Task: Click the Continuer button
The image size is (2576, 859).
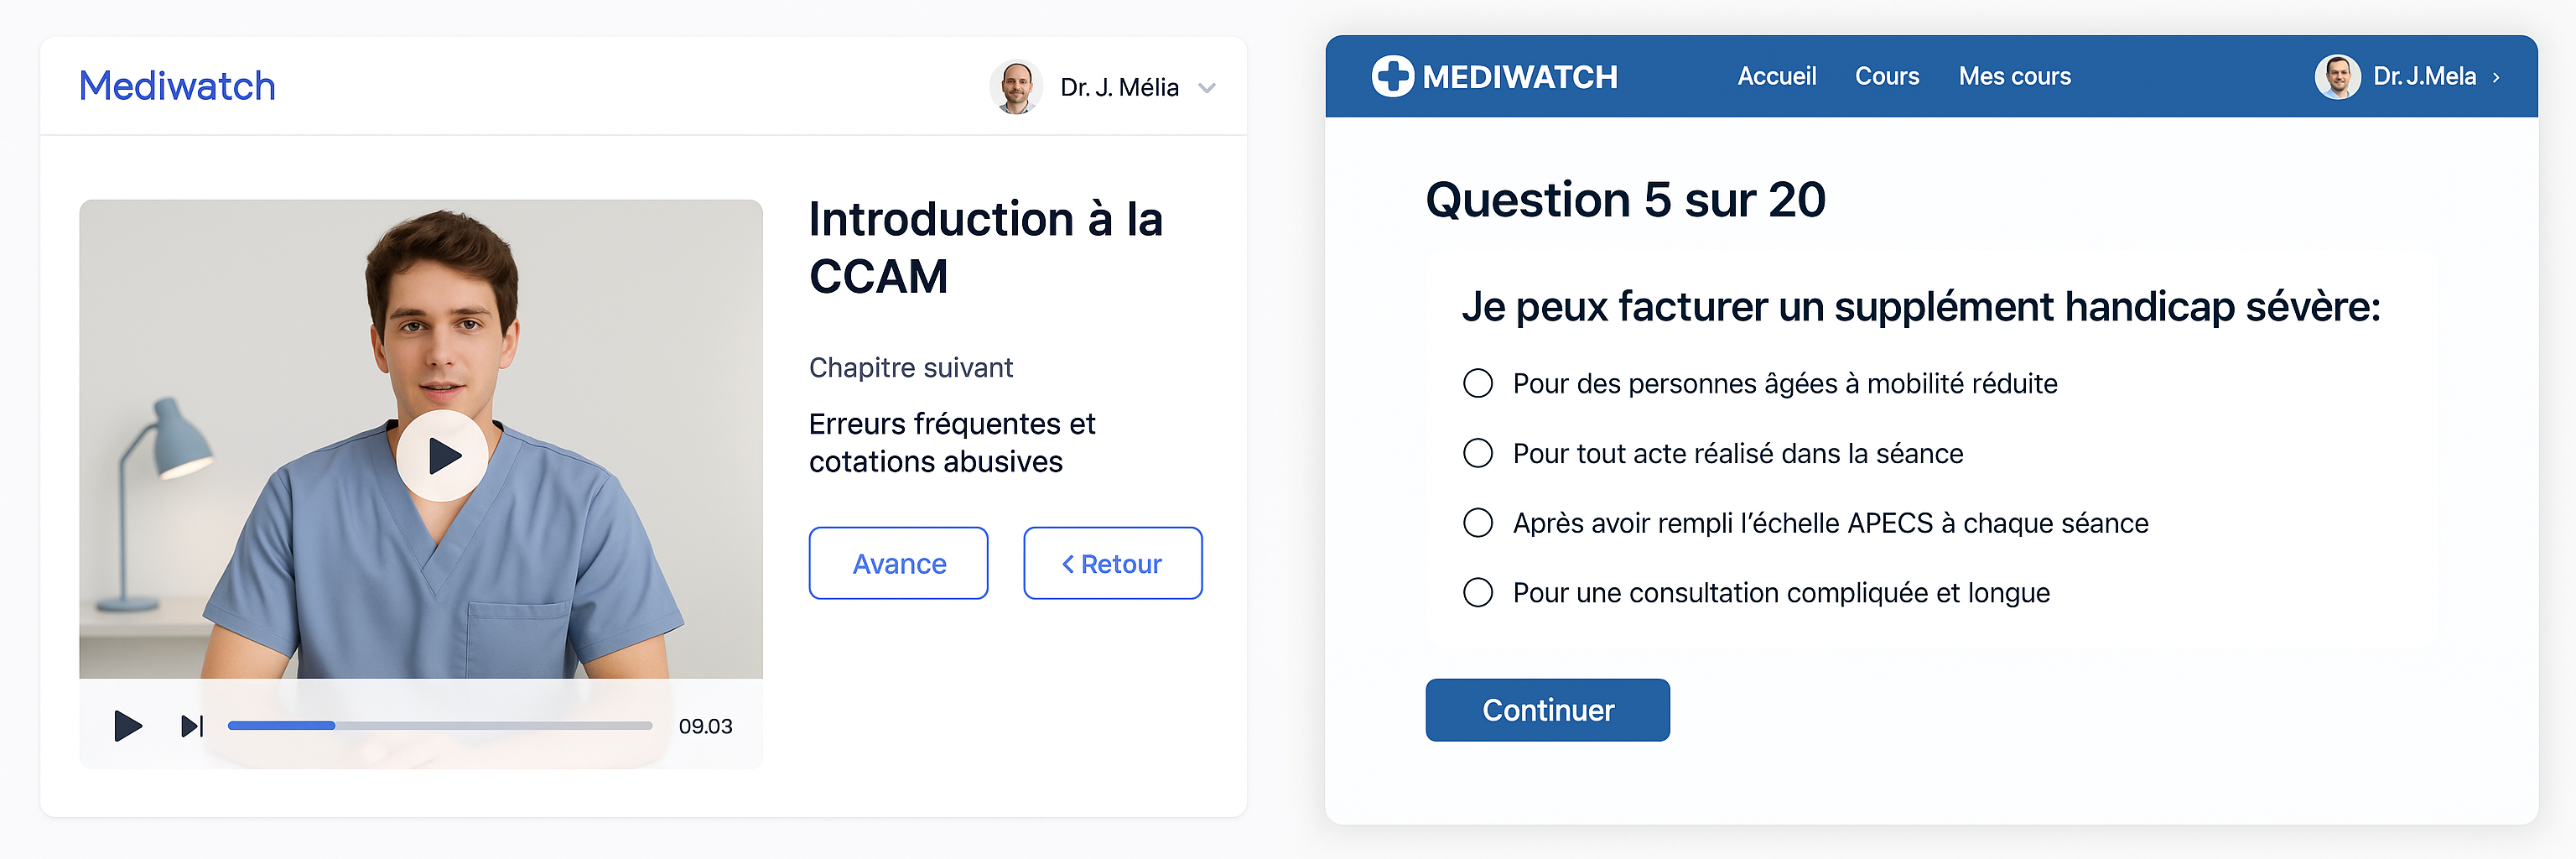Action: (x=1547, y=710)
